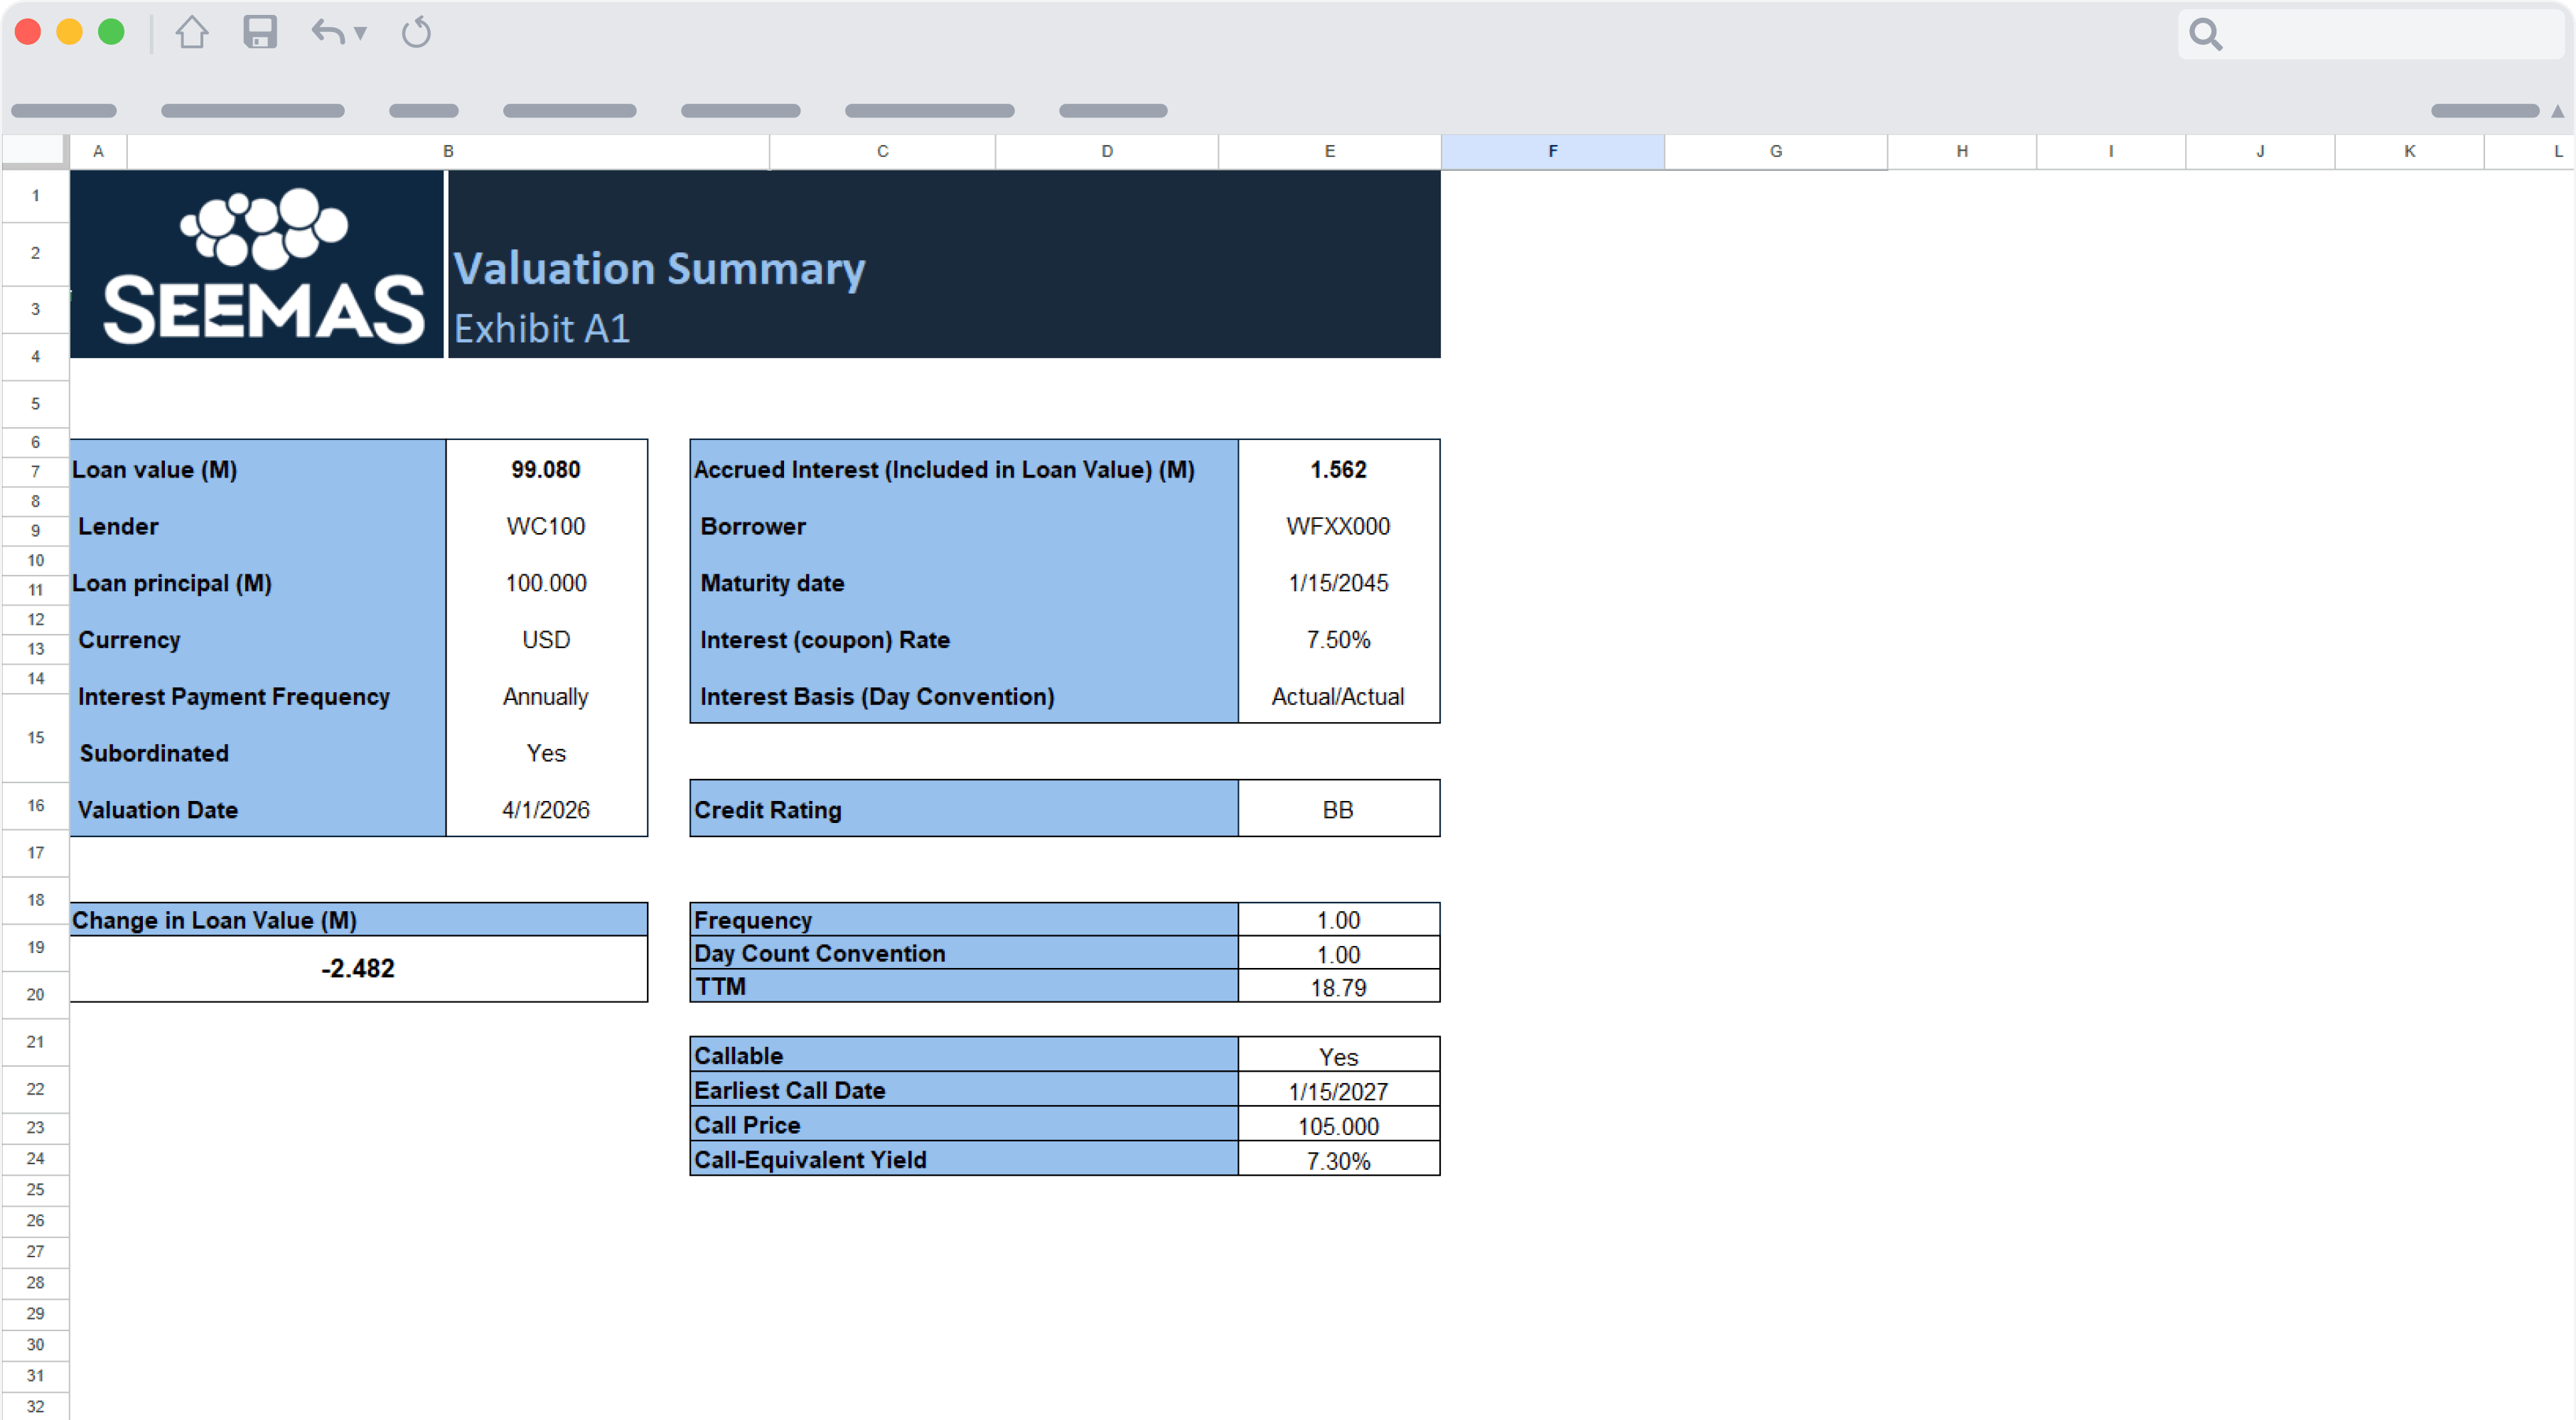2576x1420 pixels.
Task: Click the 'Call-Equivalent Yield' label
Action: 810,1160
